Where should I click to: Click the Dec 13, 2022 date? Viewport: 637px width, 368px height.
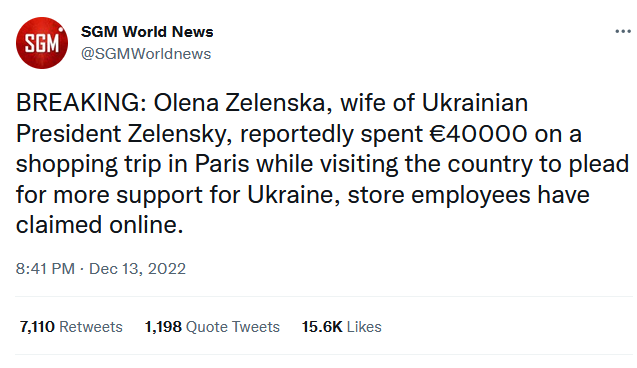(x=137, y=268)
